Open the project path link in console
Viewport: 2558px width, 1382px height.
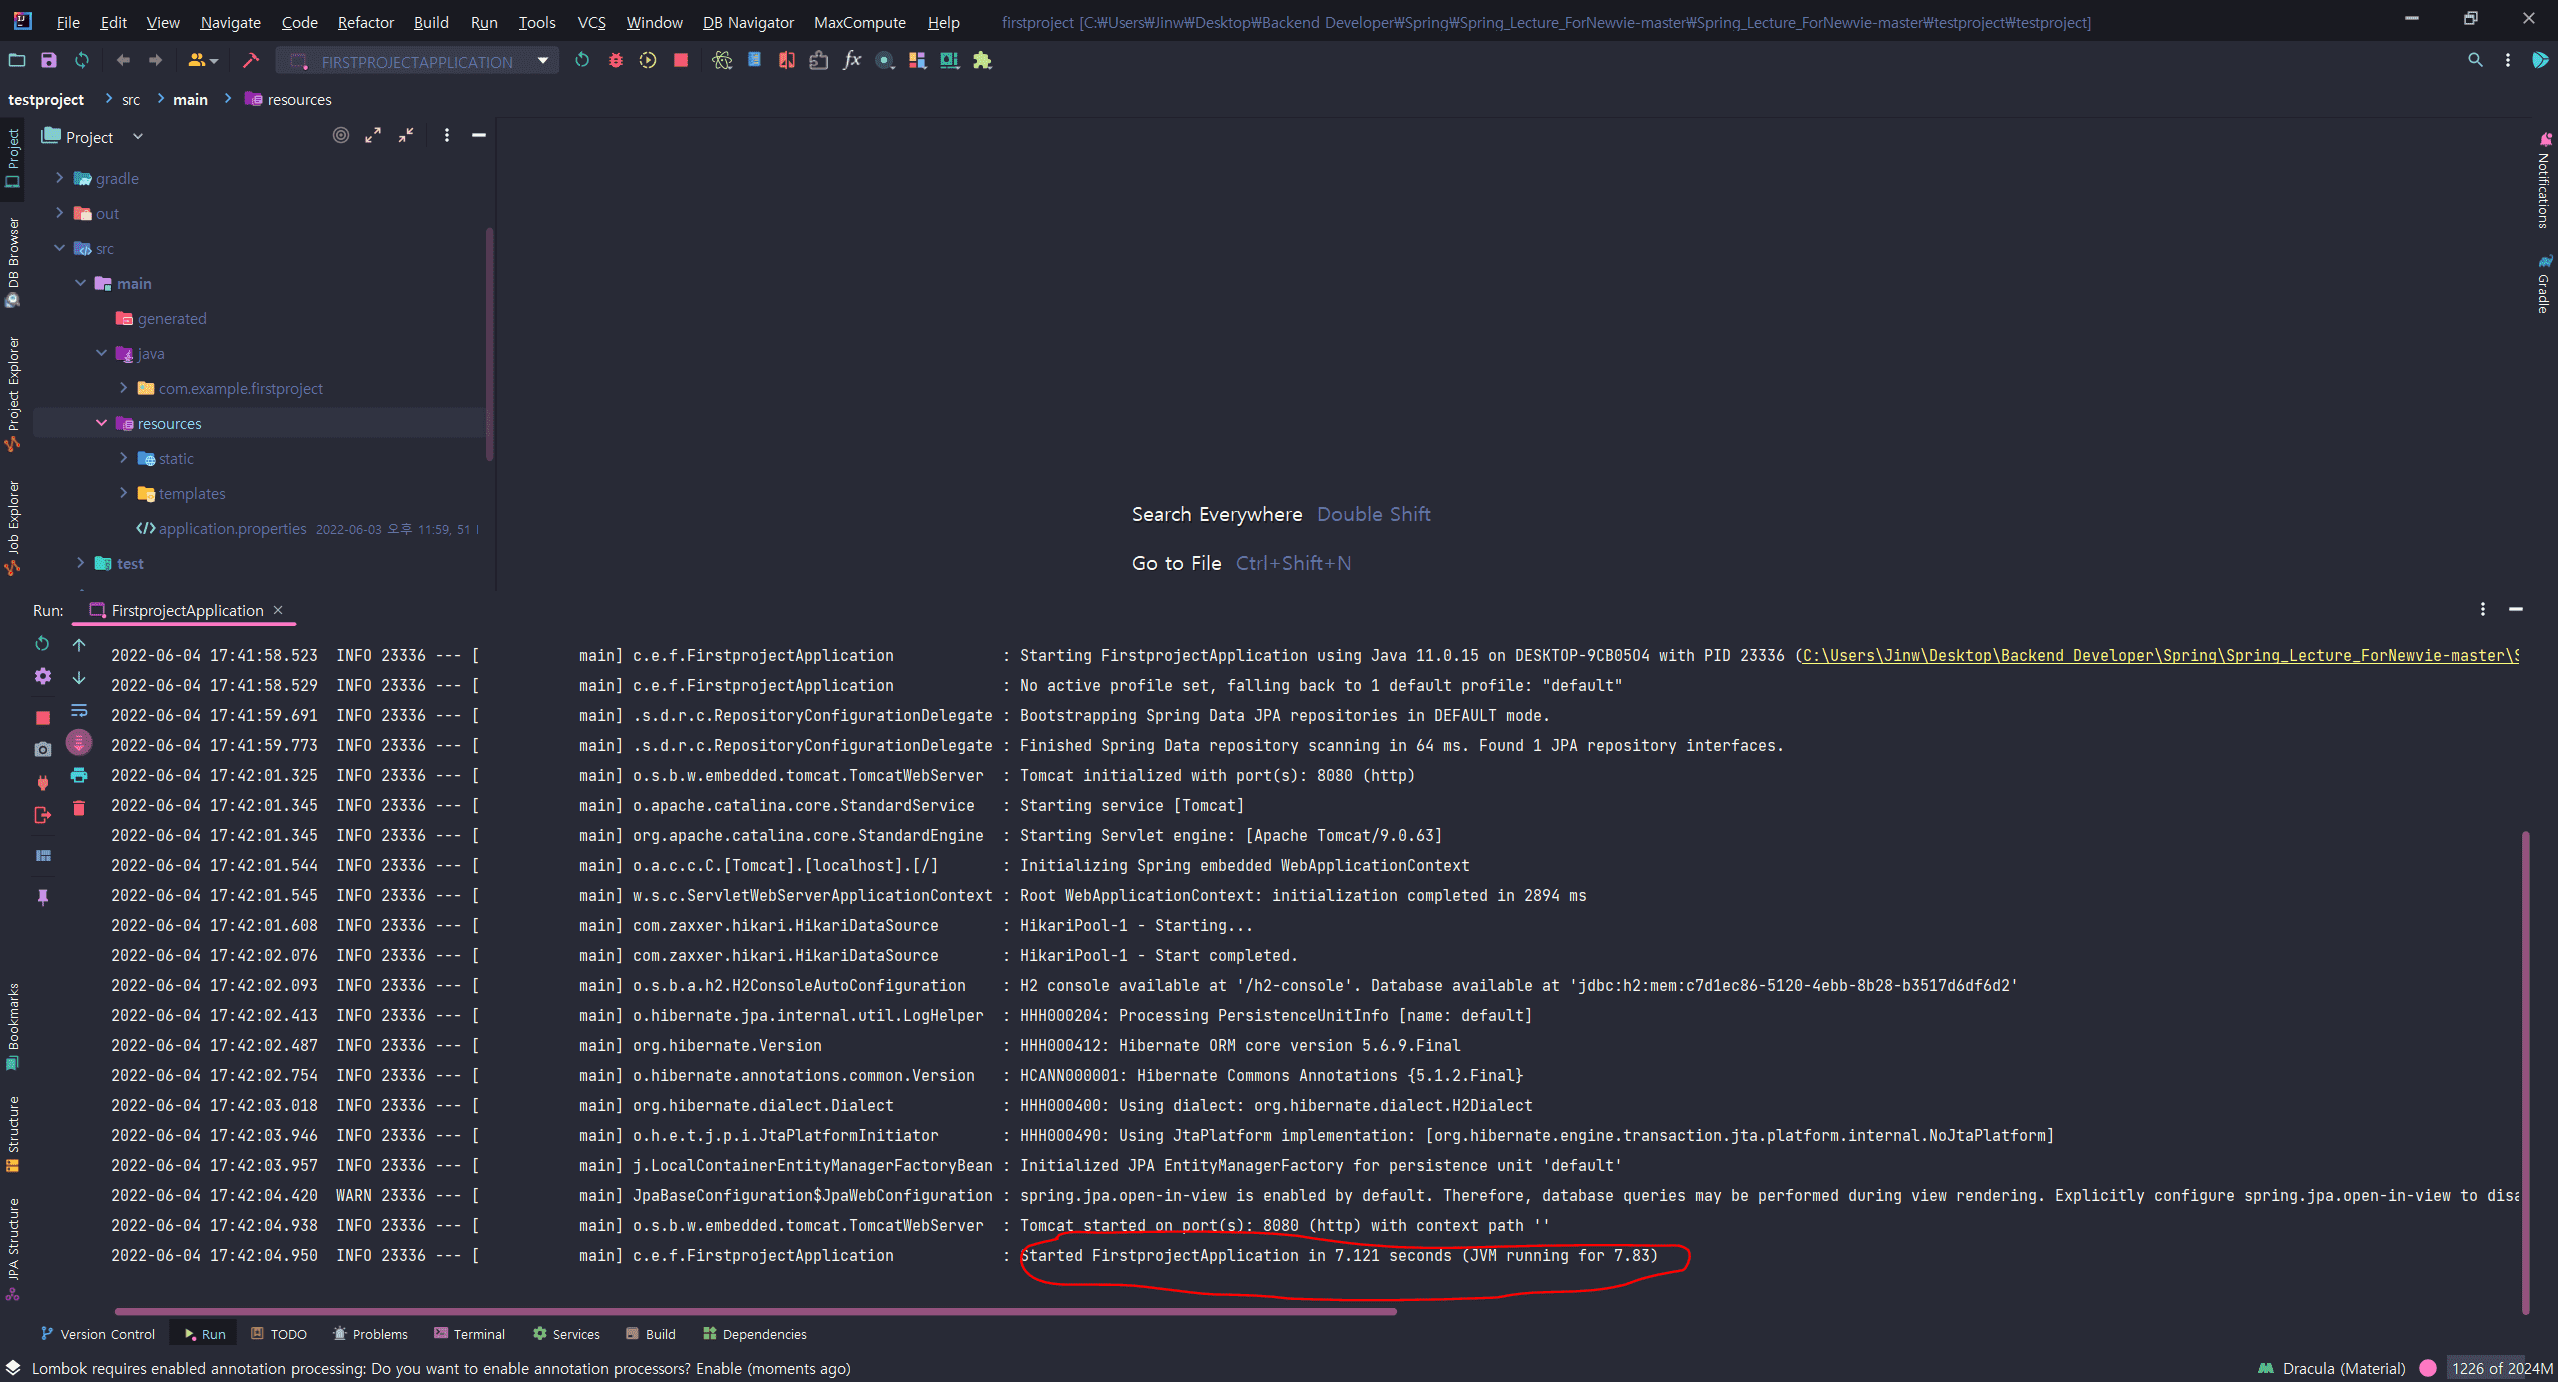tap(2160, 656)
